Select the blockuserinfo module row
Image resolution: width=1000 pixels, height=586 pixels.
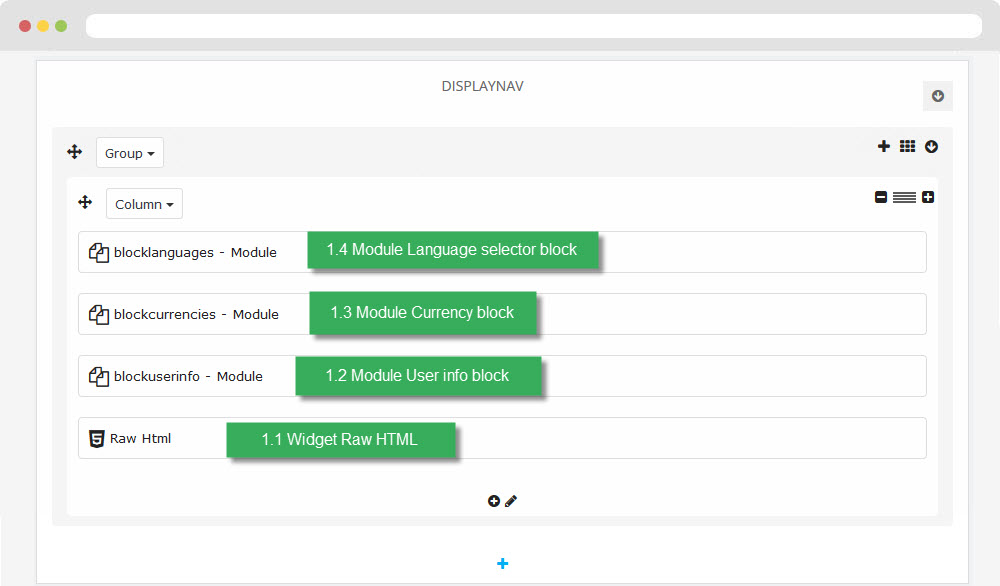tap(502, 376)
